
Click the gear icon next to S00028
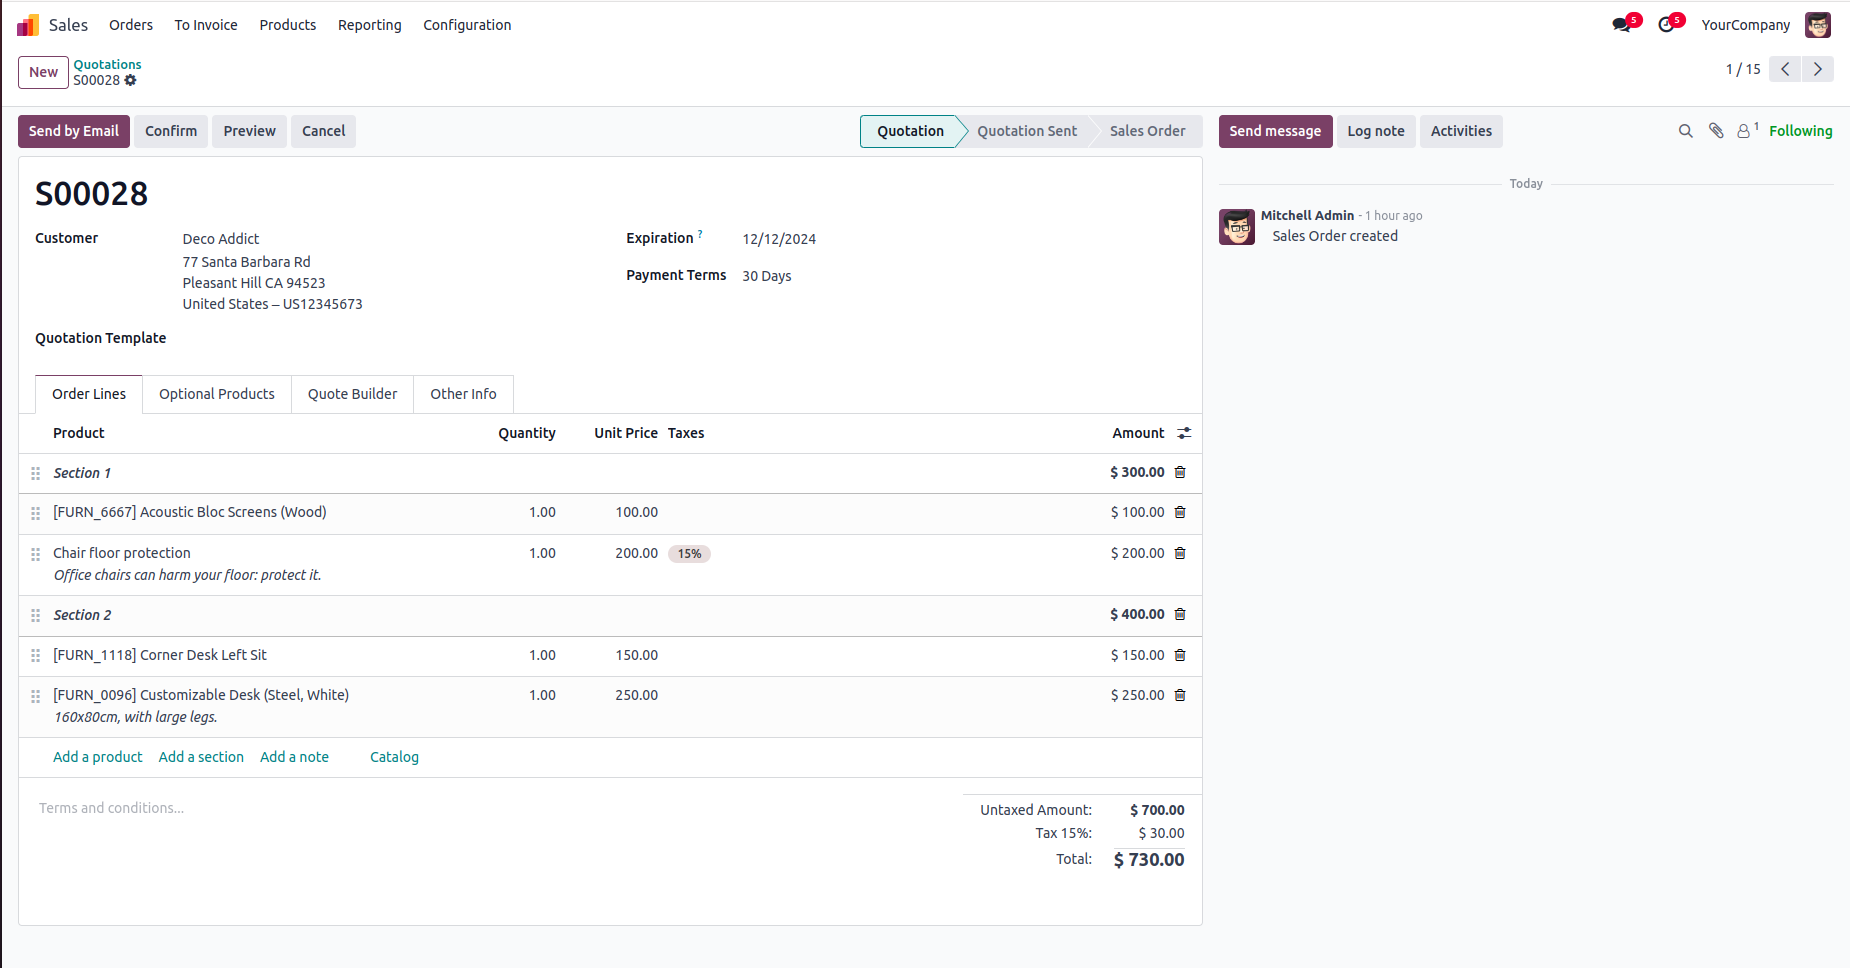(131, 80)
